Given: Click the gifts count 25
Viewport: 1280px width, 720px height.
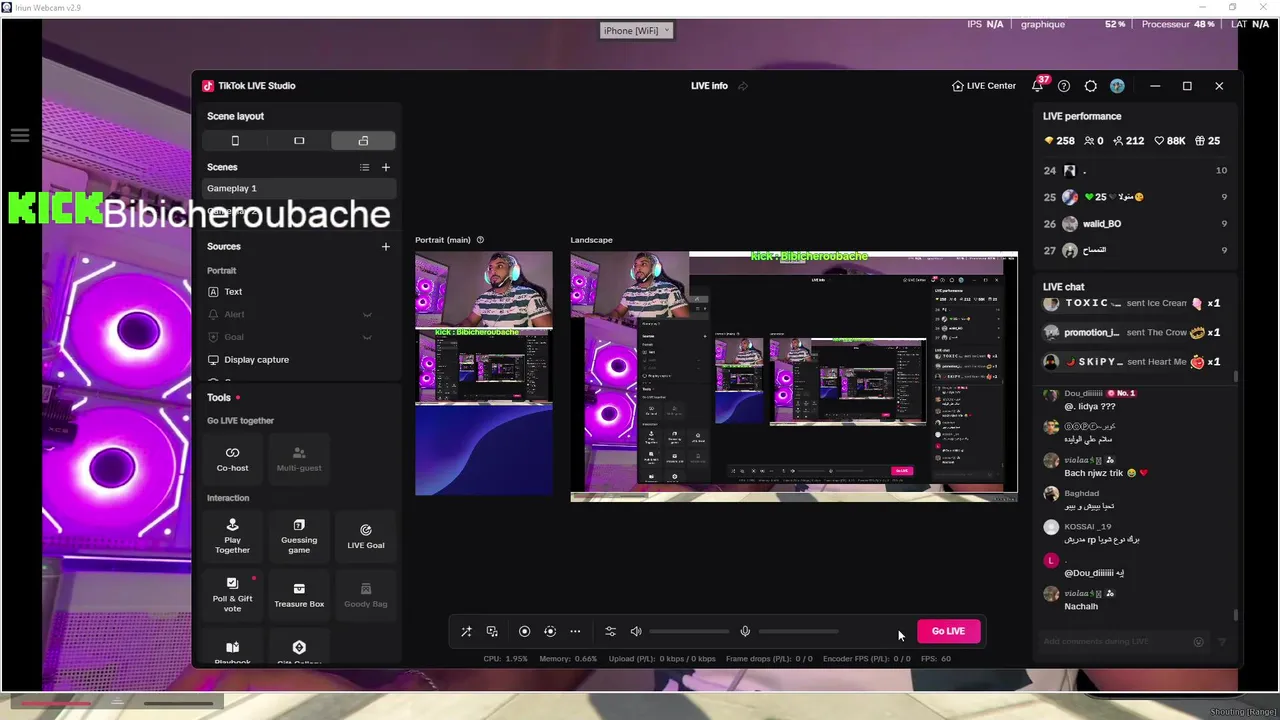Looking at the screenshot, I should point(1207,141).
